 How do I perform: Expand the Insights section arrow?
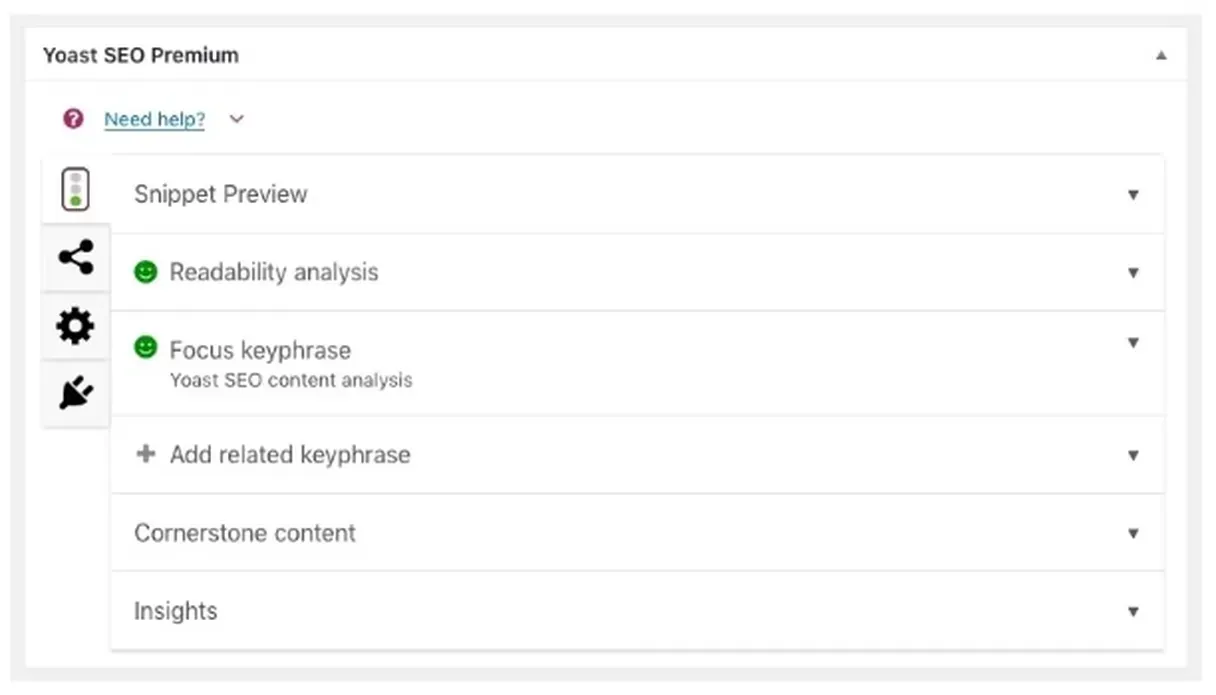pyautogui.click(x=1133, y=611)
